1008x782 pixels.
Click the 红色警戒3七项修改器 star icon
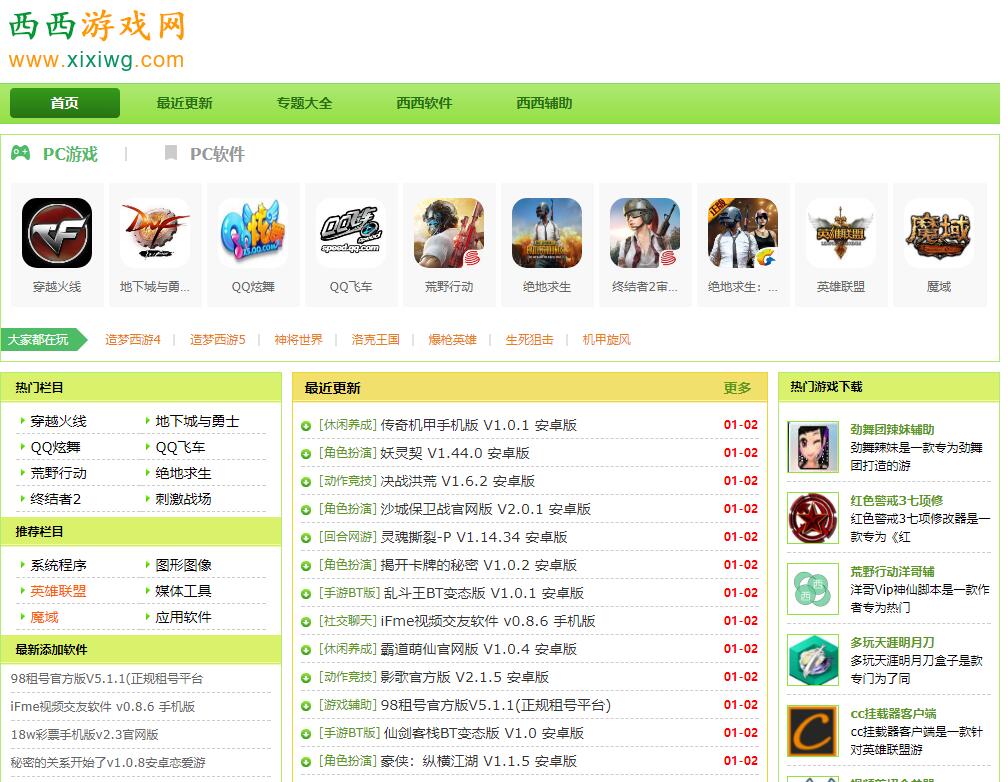click(813, 518)
